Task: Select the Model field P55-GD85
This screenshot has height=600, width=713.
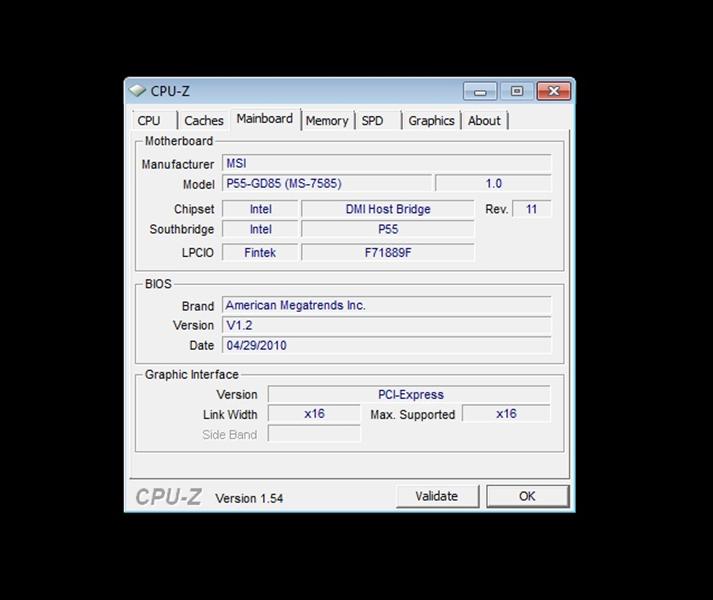Action: pyautogui.click(x=327, y=184)
